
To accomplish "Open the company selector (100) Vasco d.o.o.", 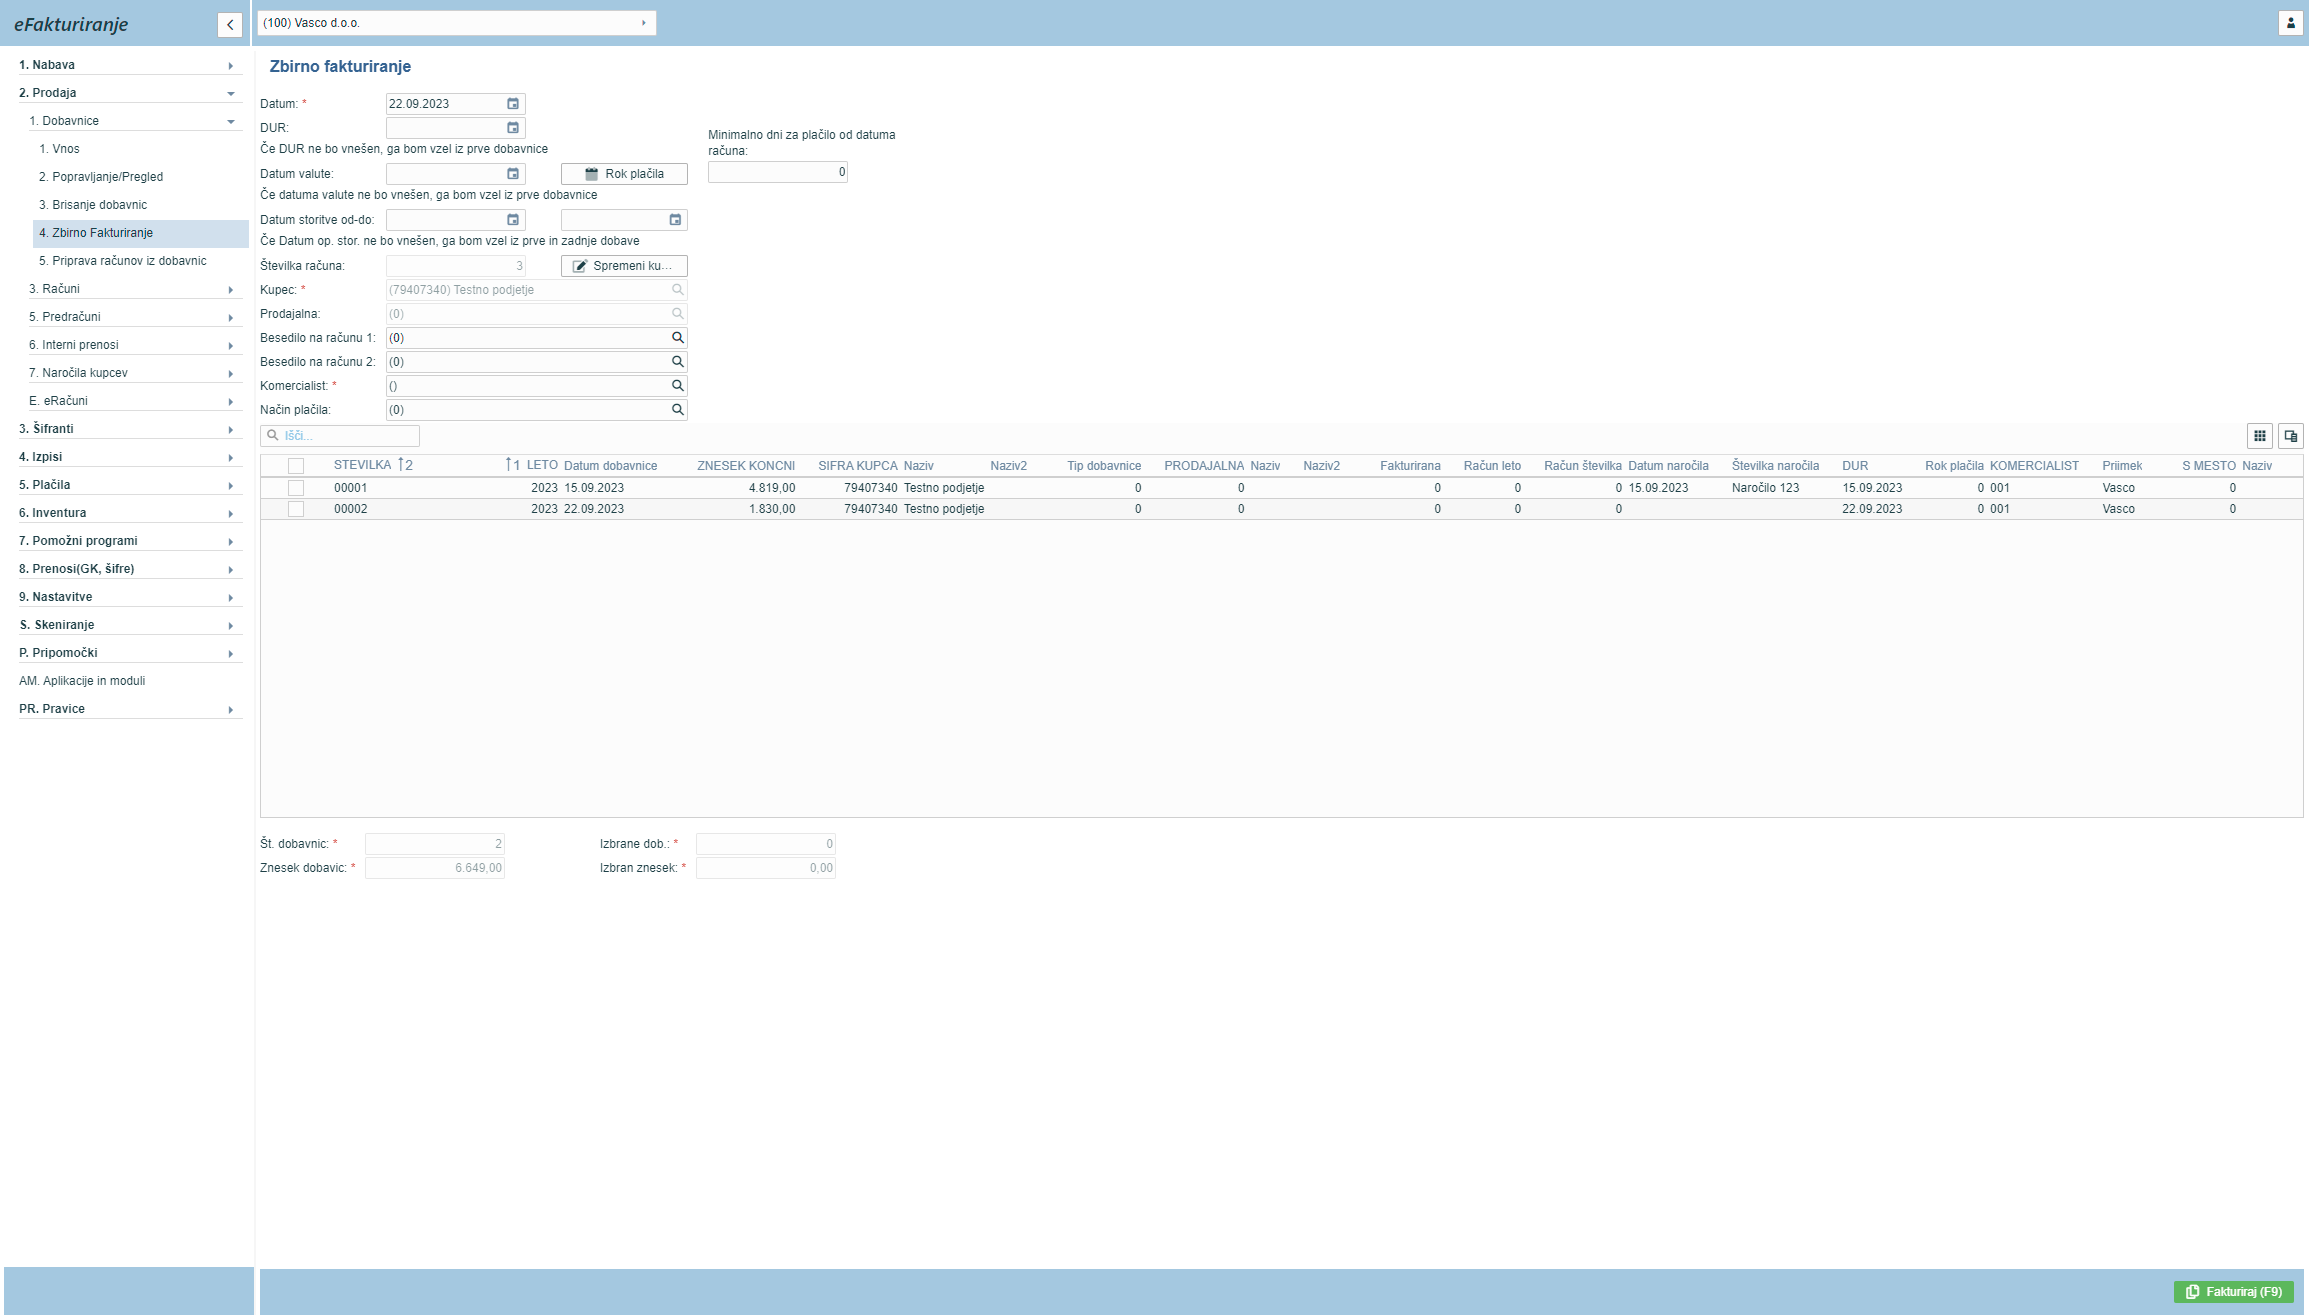I will [456, 23].
